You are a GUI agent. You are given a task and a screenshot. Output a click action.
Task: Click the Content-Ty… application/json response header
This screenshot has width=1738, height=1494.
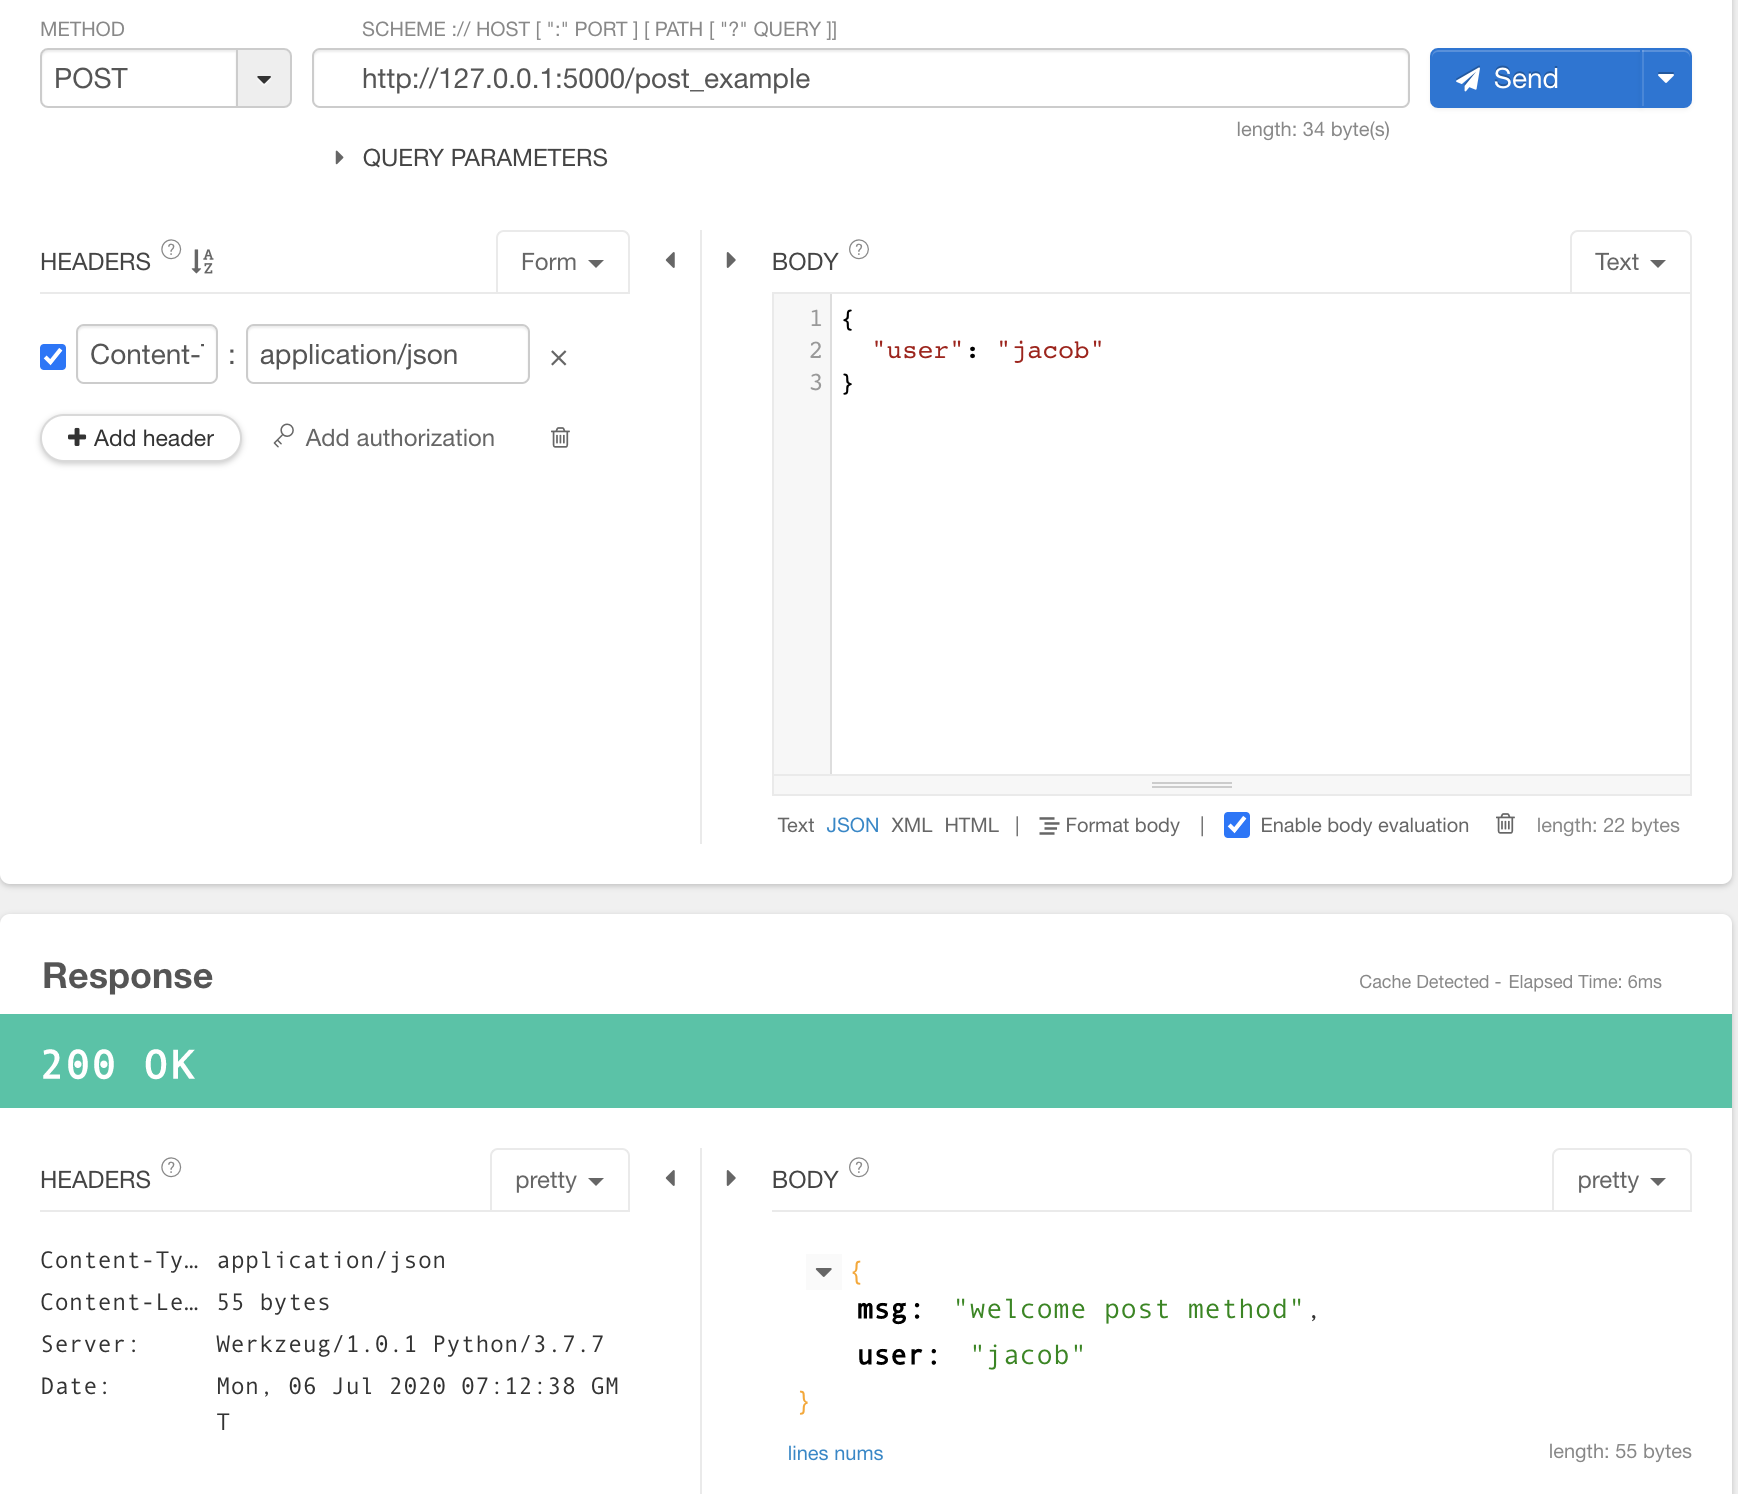tap(243, 1260)
